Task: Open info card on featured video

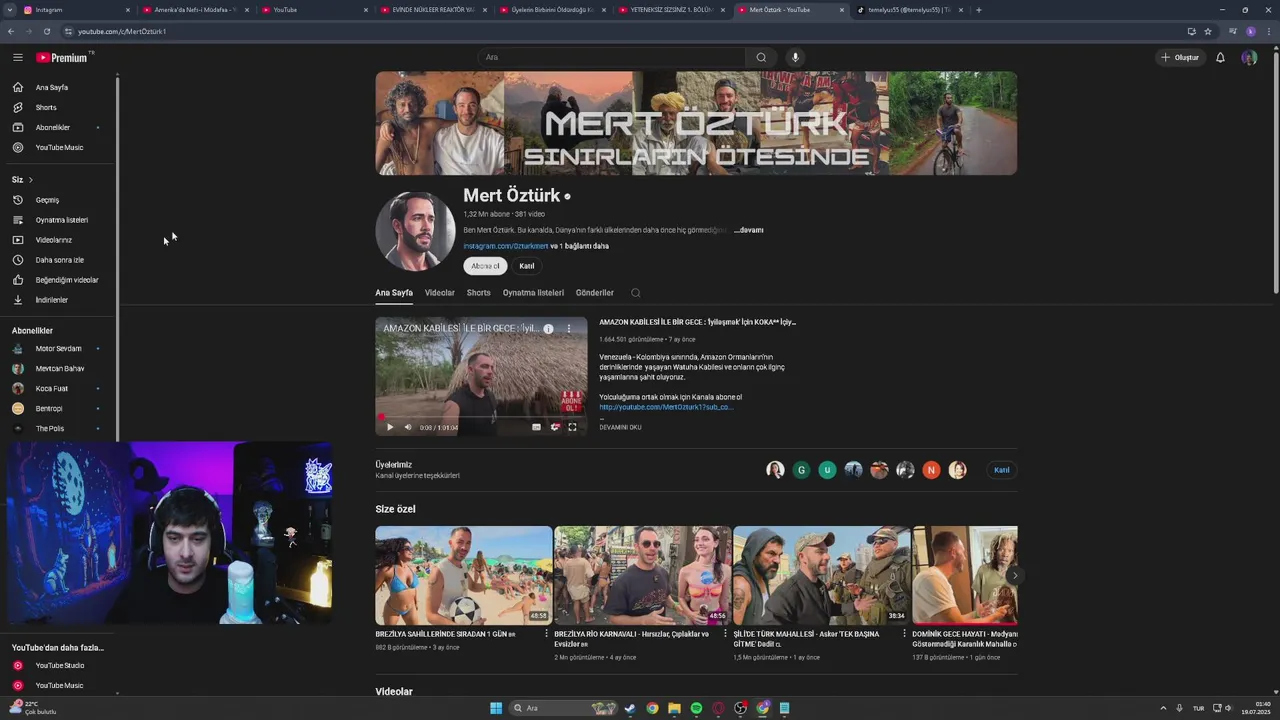Action: pyautogui.click(x=548, y=328)
